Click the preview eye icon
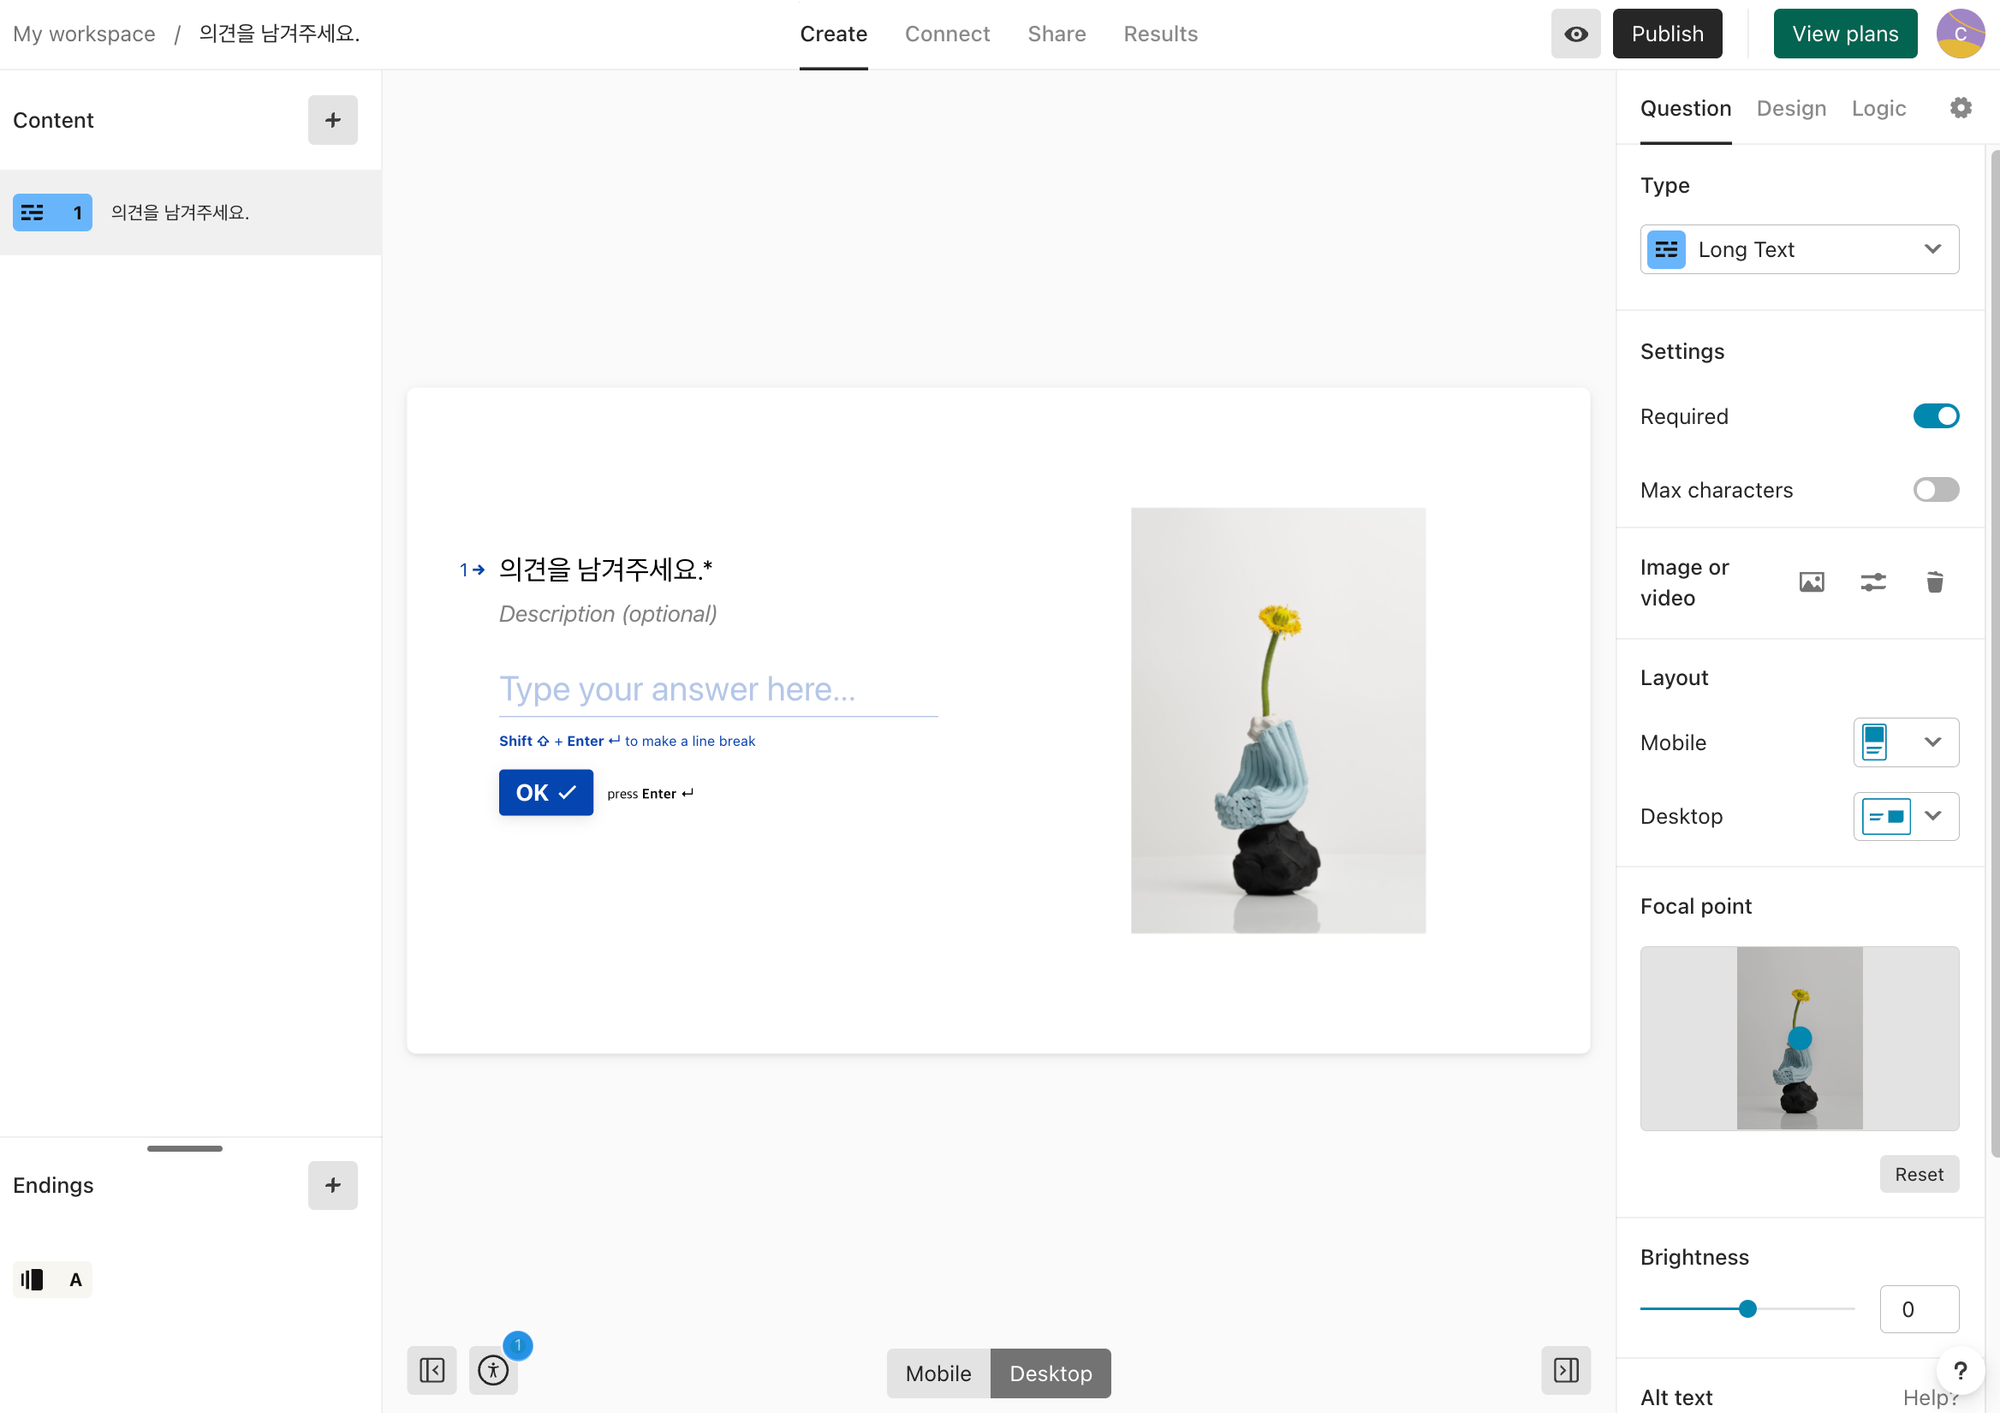The image size is (2000, 1413). (1575, 34)
